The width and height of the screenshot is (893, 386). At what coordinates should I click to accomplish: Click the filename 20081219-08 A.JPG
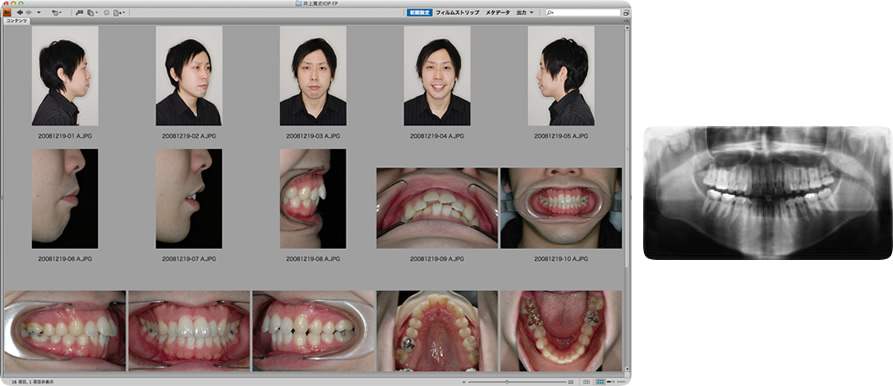point(313,258)
